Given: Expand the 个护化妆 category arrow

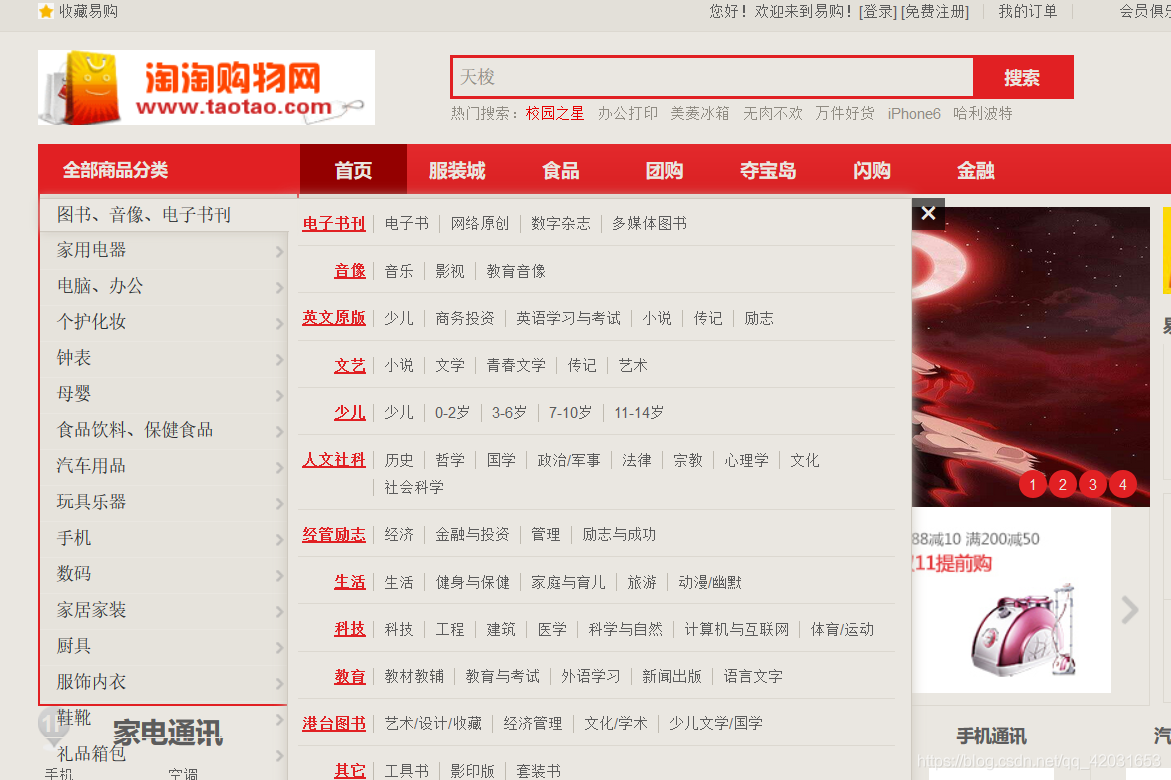Looking at the screenshot, I should tap(279, 324).
